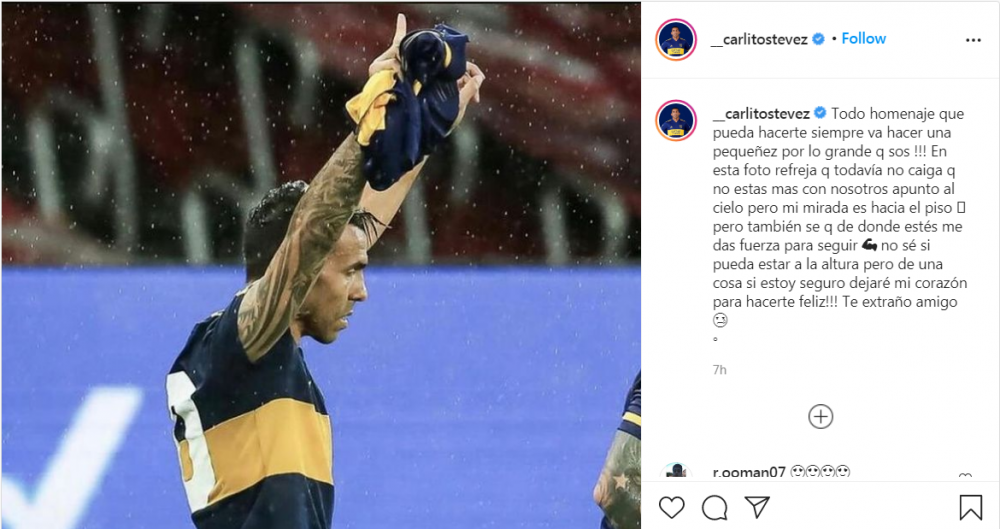Load more comments plus button
Viewport: 1000px width, 529px height.
point(821,417)
